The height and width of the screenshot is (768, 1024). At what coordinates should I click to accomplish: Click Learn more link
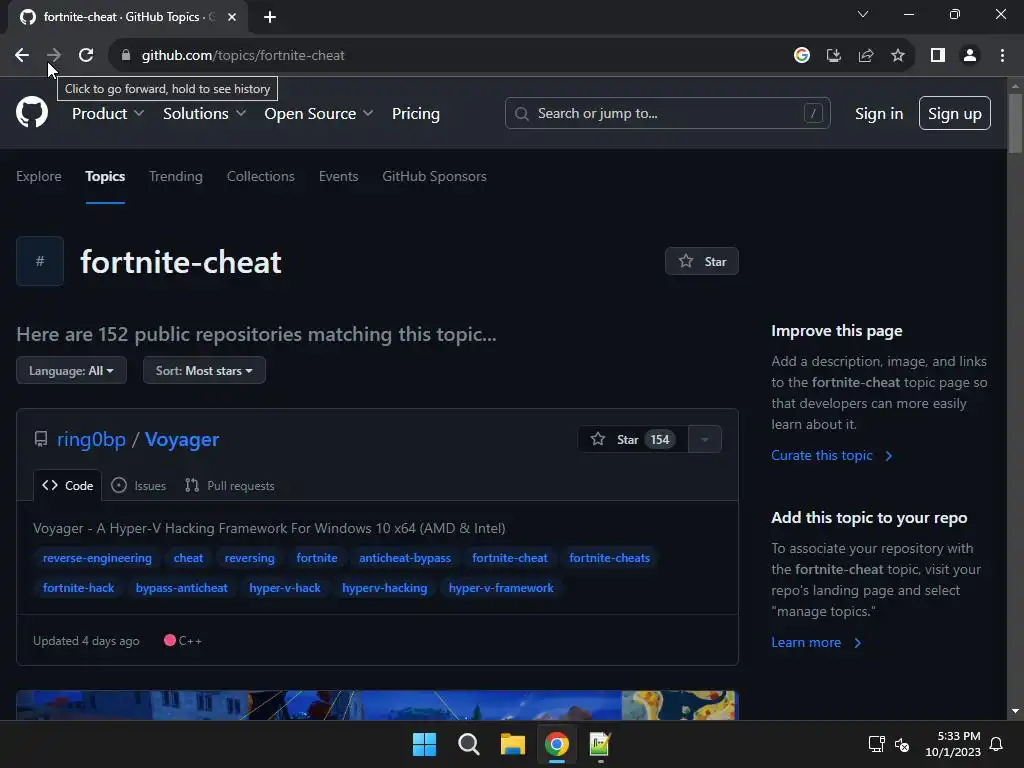[x=816, y=643]
